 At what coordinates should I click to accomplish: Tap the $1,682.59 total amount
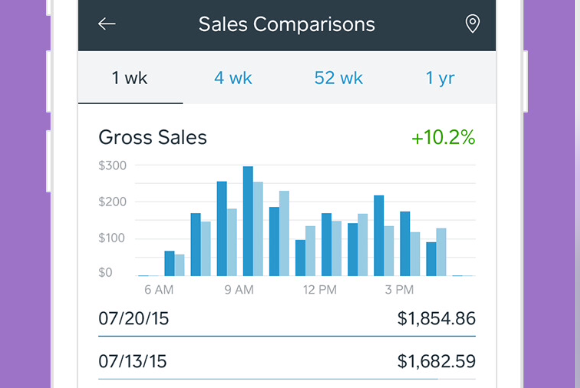pyautogui.click(x=436, y=361)
